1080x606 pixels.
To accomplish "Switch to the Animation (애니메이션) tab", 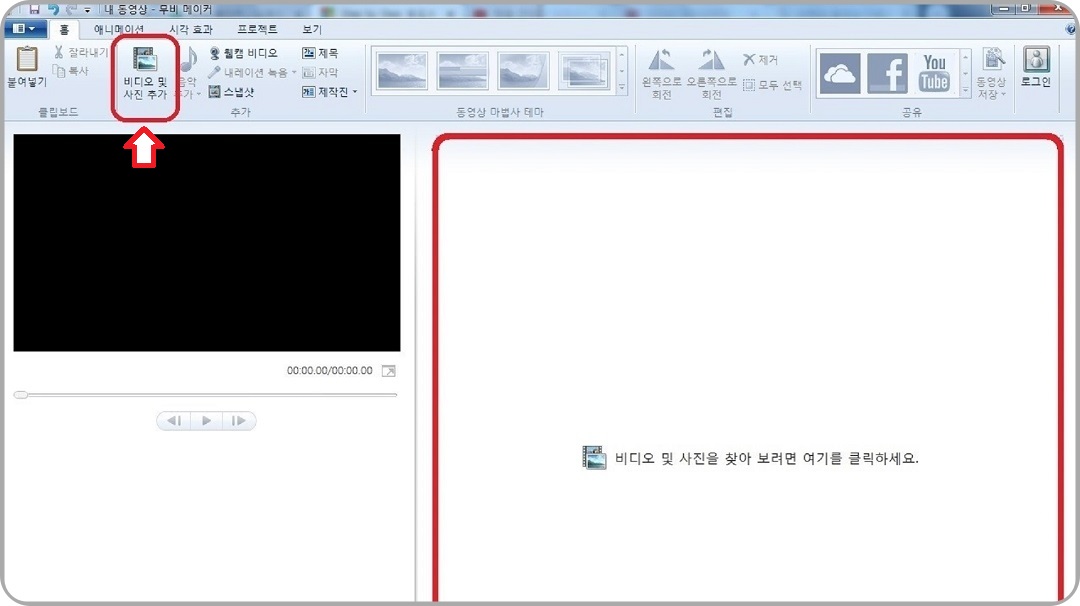I will click(116, 28).
